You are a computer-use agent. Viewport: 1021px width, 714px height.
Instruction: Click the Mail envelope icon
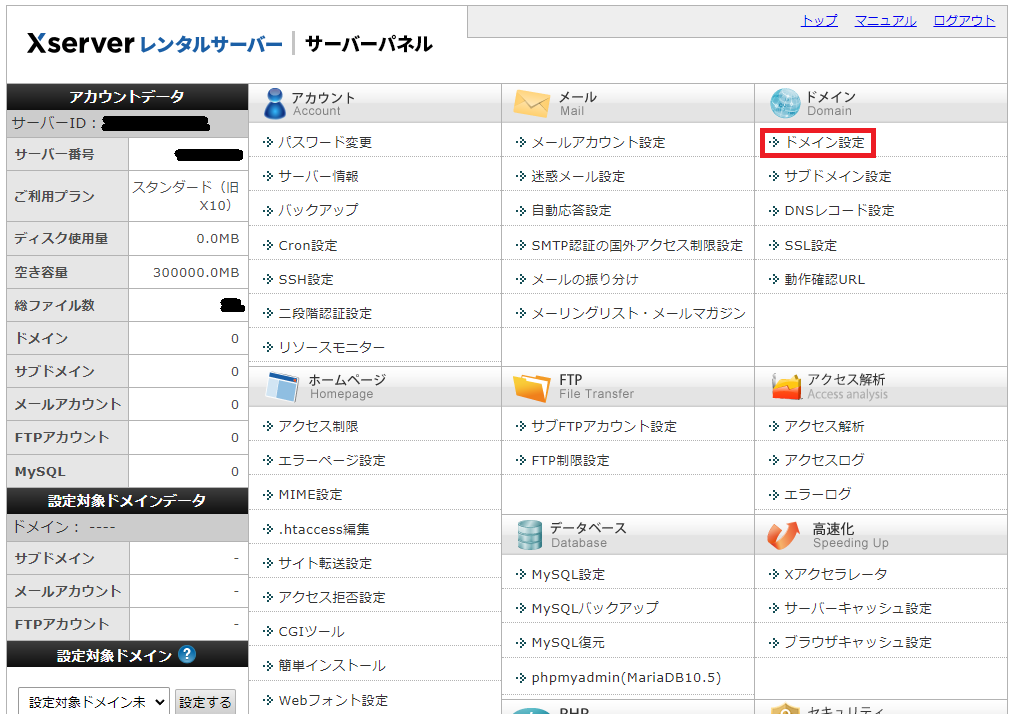point(531,103)
